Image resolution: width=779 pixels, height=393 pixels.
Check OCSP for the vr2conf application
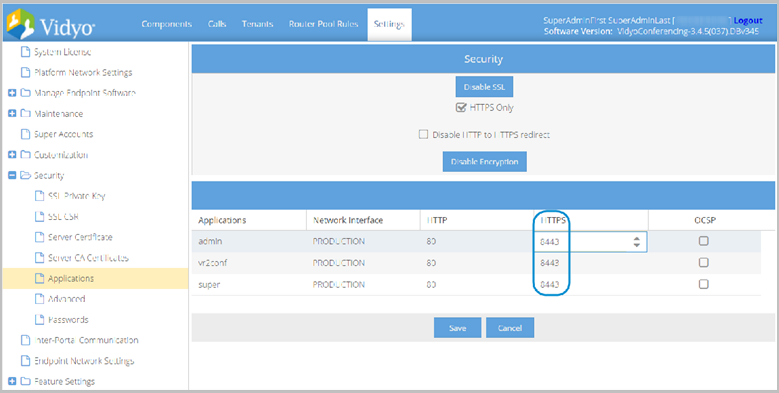tap(703, 262)
